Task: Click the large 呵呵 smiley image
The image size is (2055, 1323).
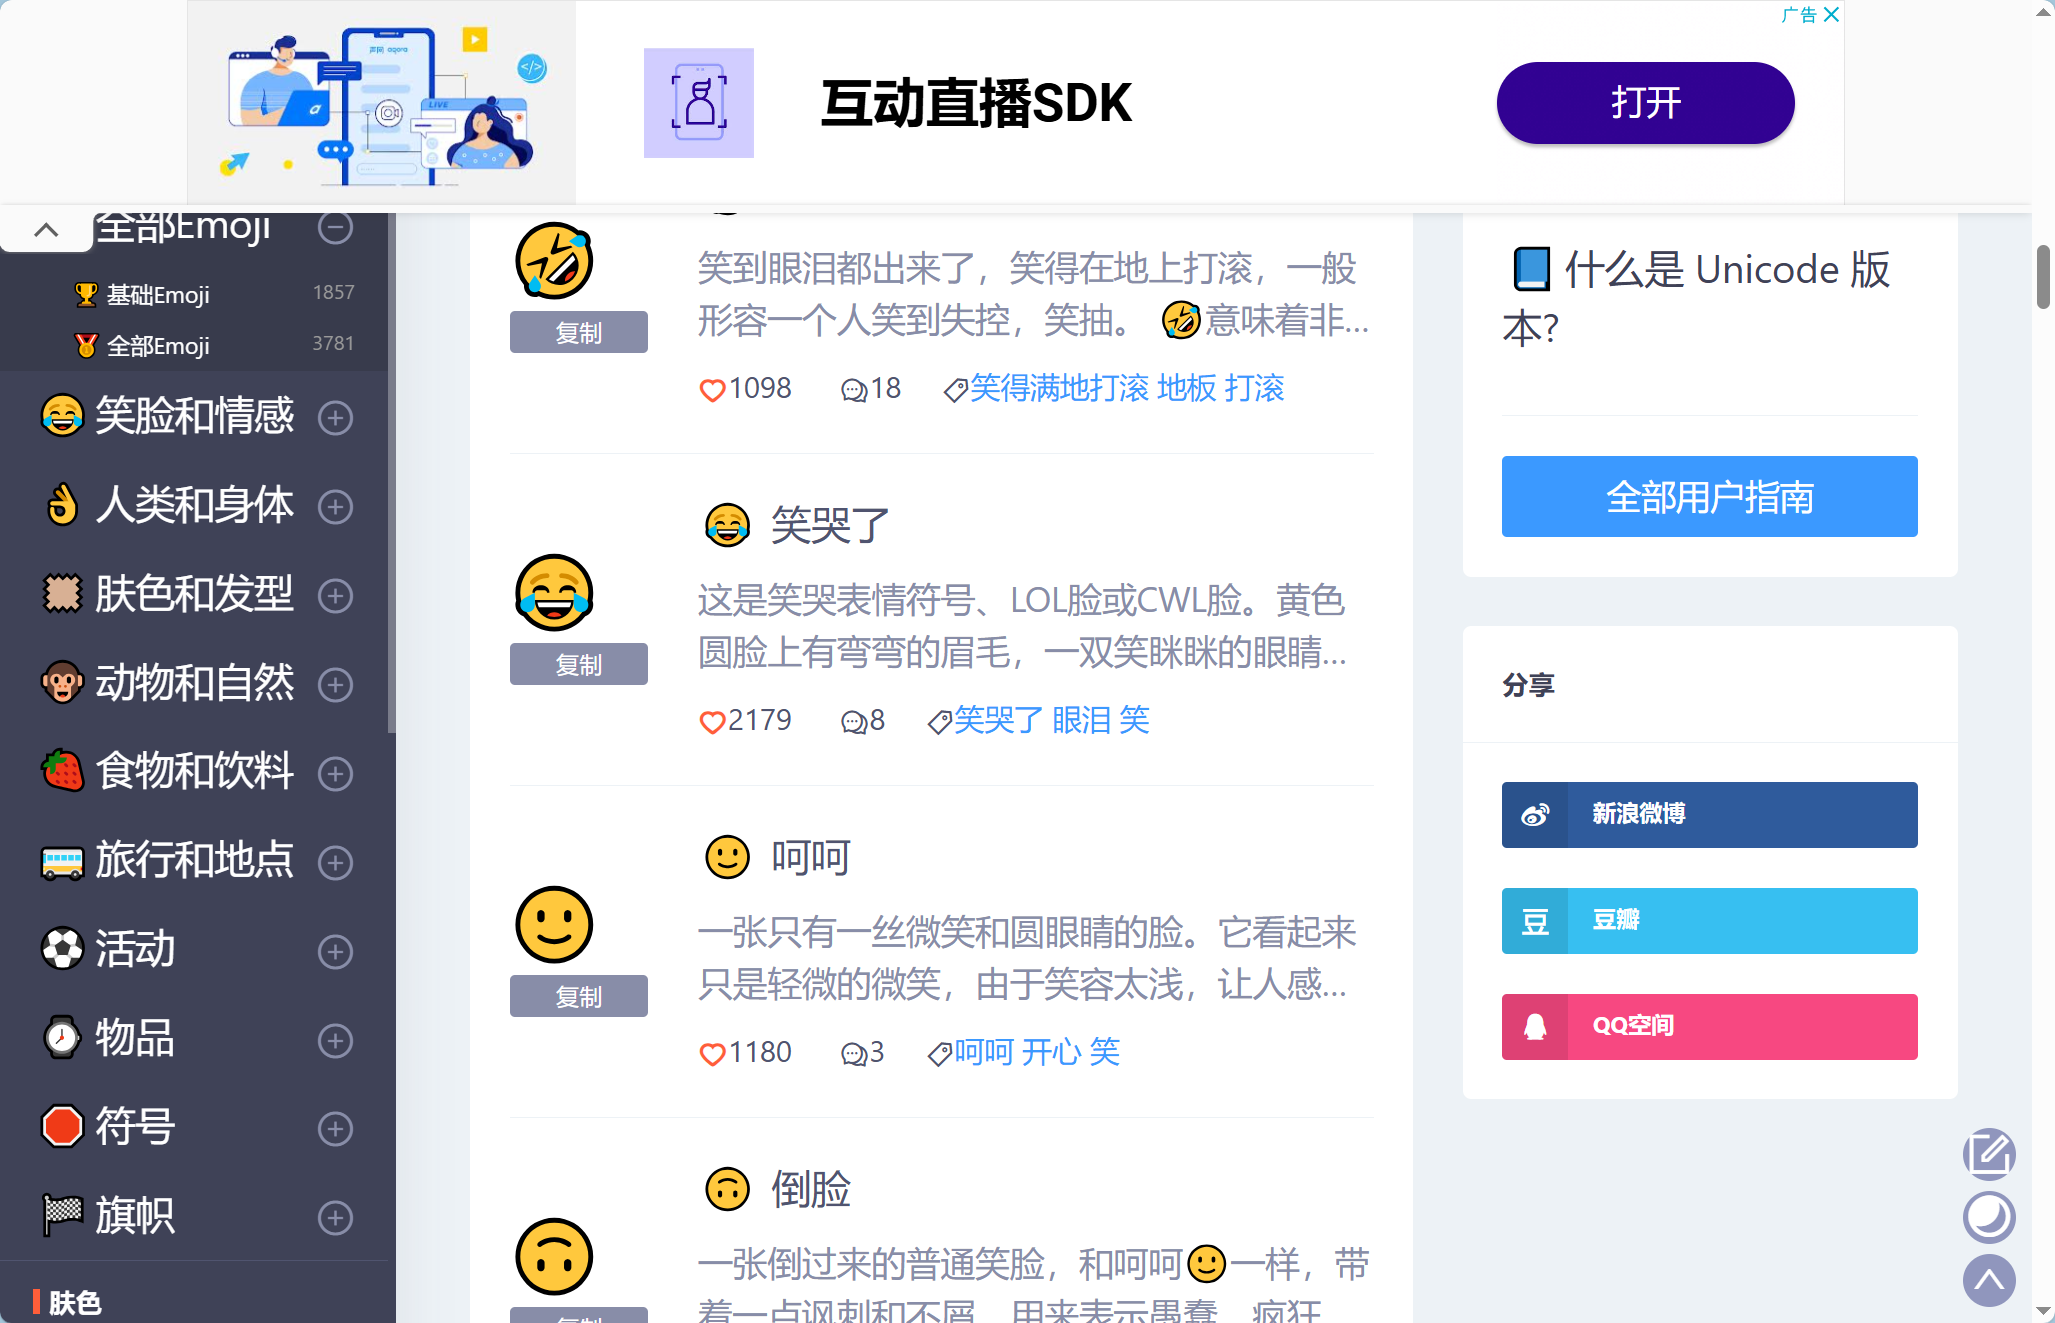Action: click(x=554, y=925)
